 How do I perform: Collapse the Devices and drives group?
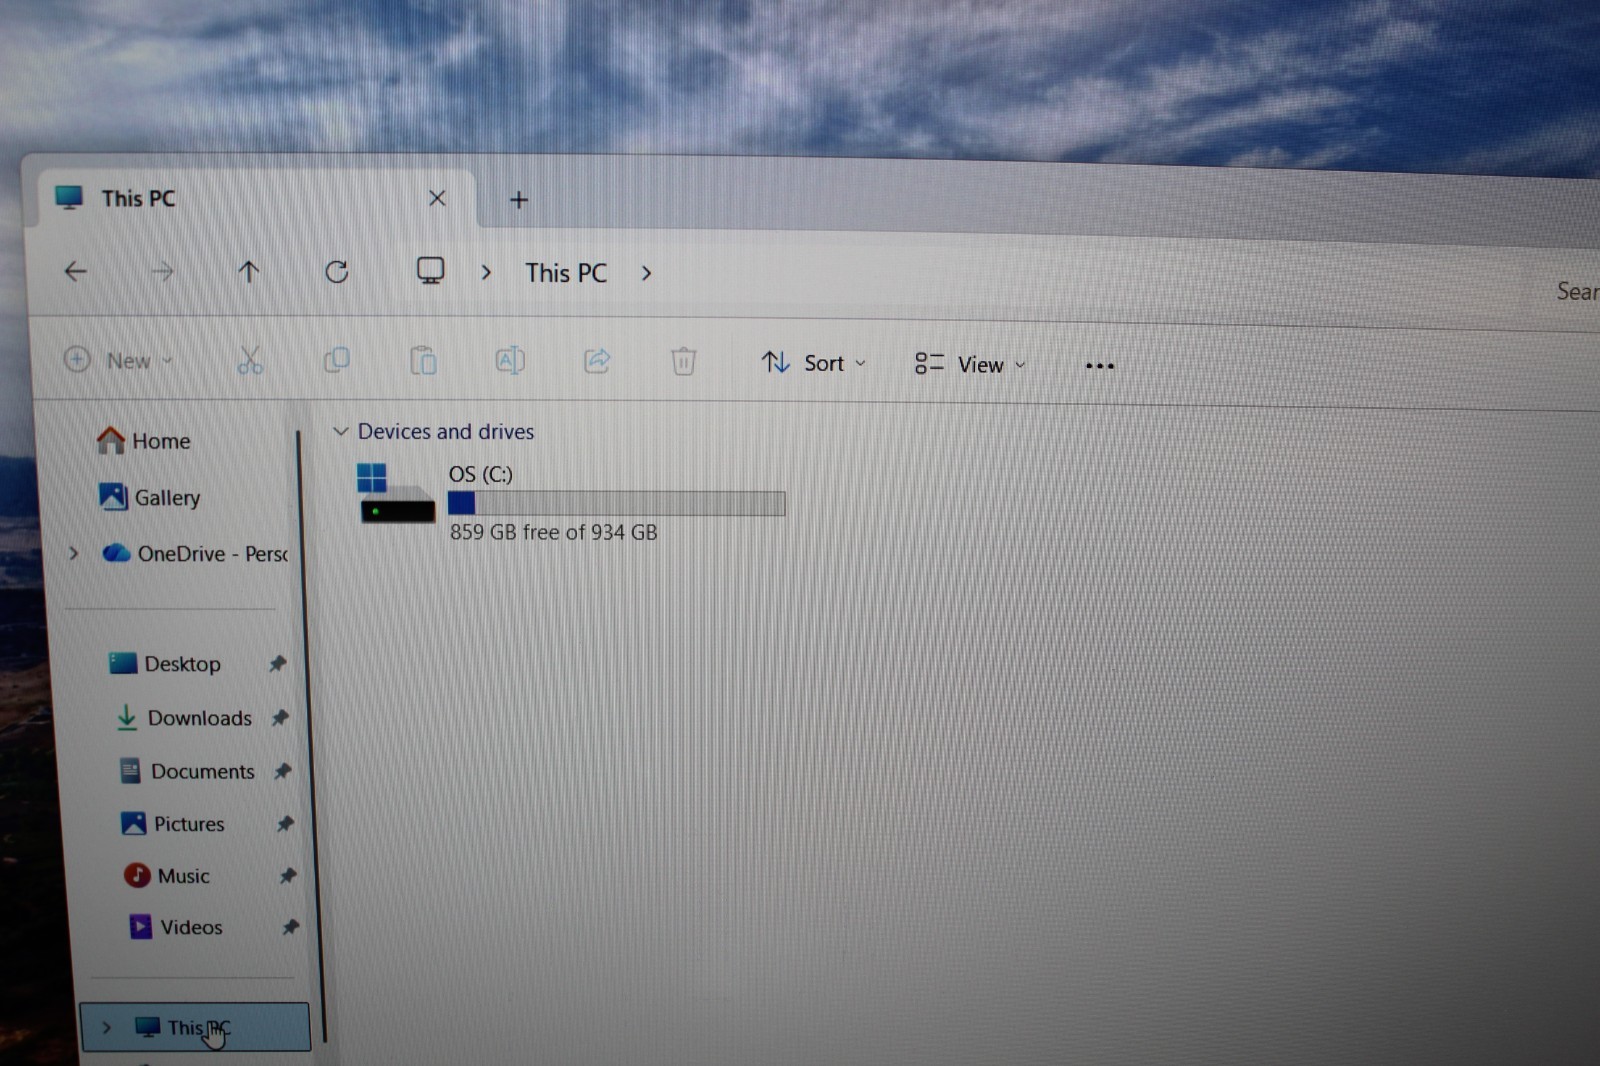coord(340,431)
